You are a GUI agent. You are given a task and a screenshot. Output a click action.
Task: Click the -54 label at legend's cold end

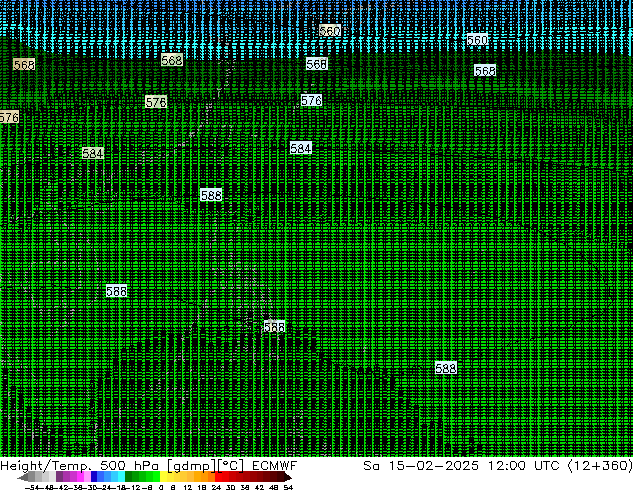32,487
